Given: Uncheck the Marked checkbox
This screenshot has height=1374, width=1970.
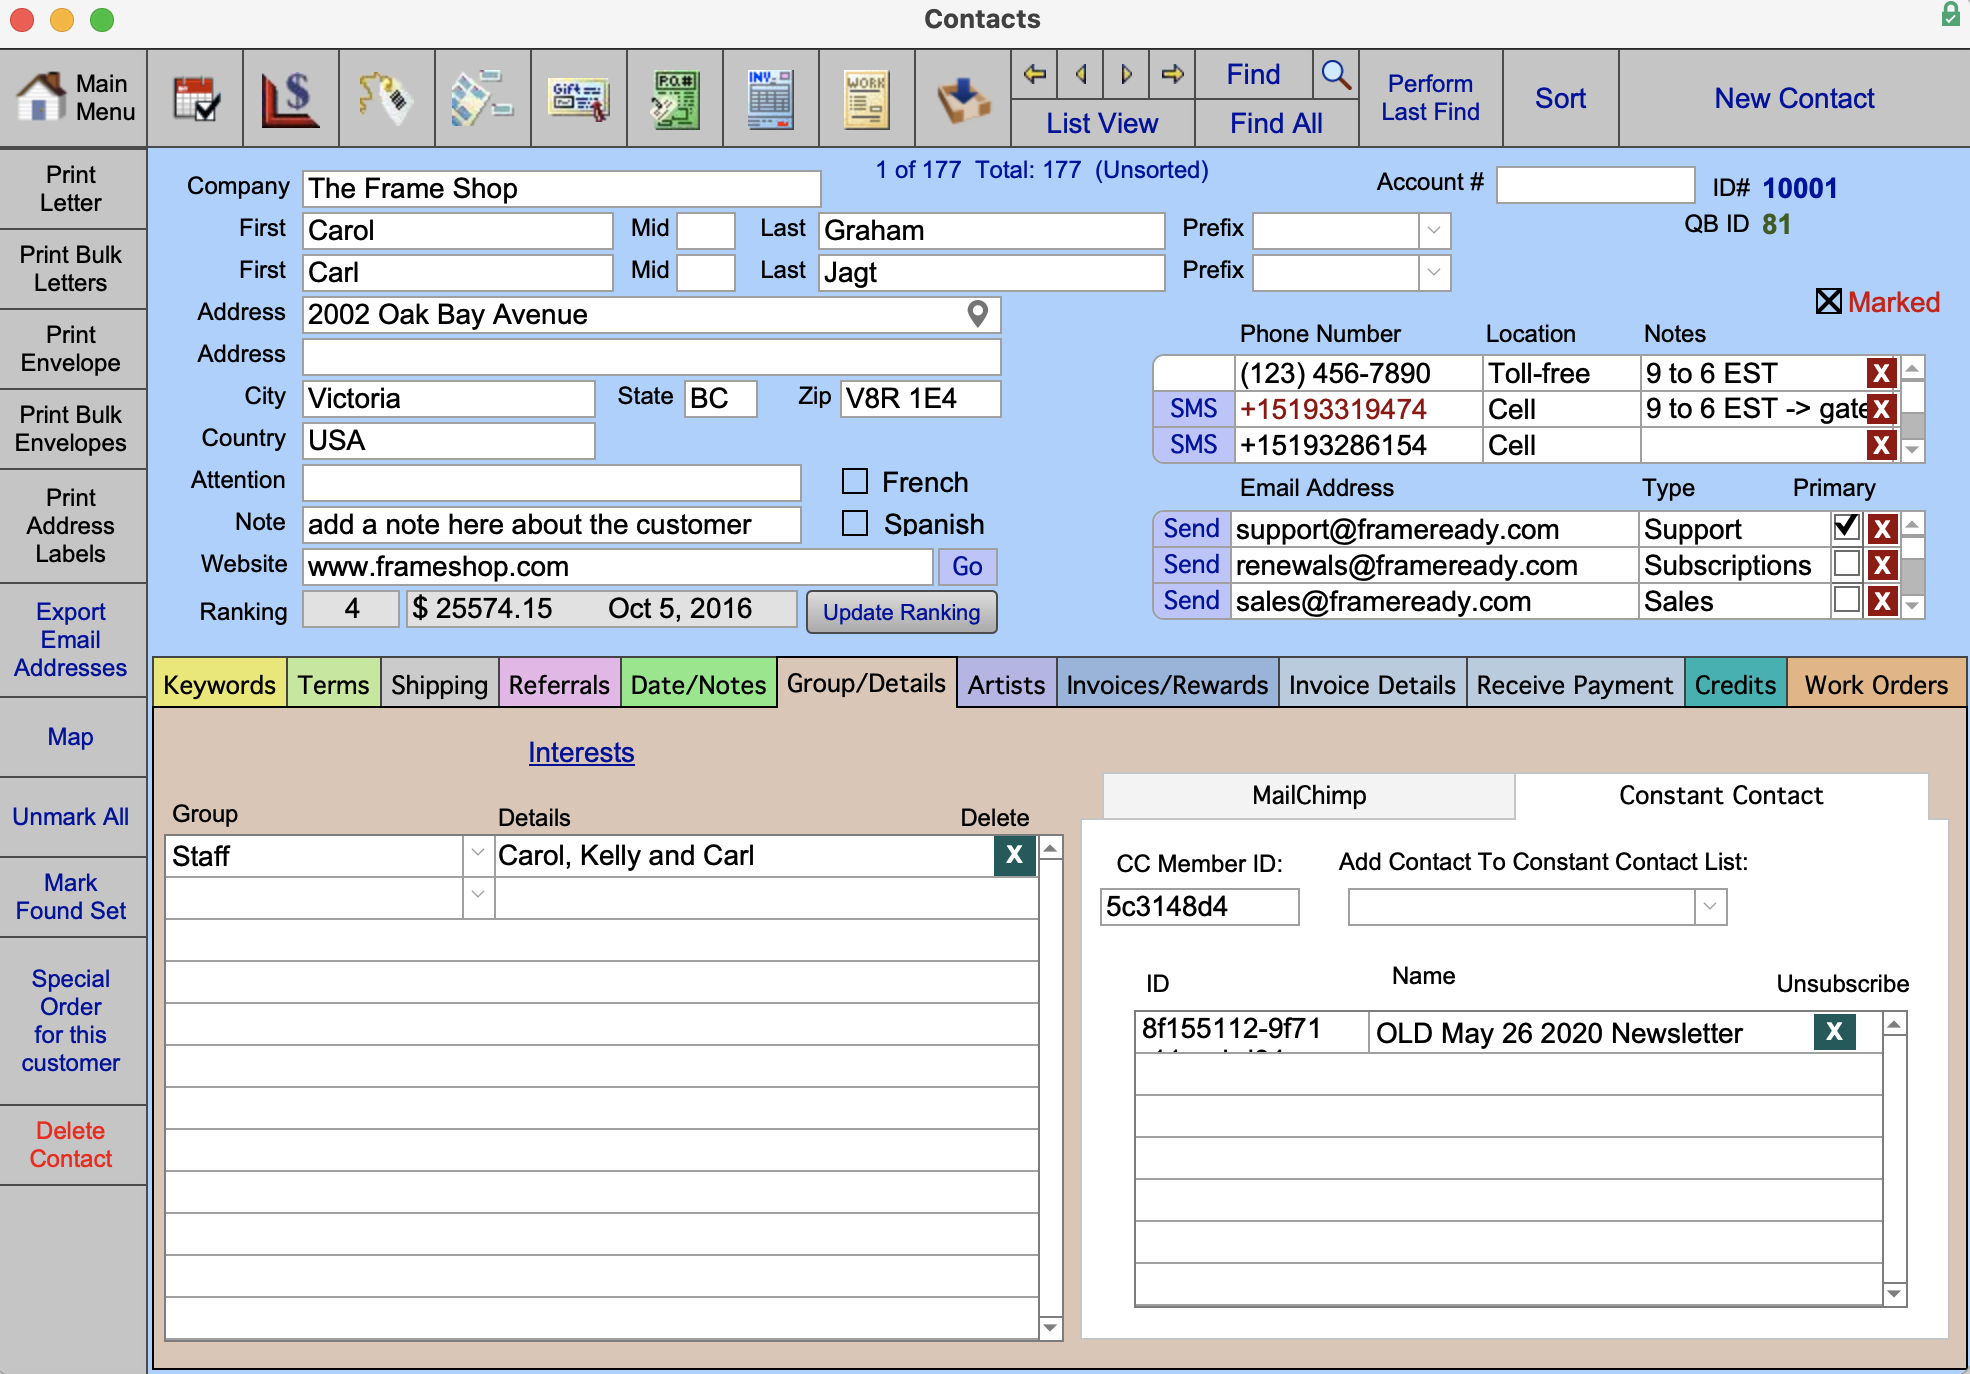Looking at the screenshot, I should tap(1828, 301).
